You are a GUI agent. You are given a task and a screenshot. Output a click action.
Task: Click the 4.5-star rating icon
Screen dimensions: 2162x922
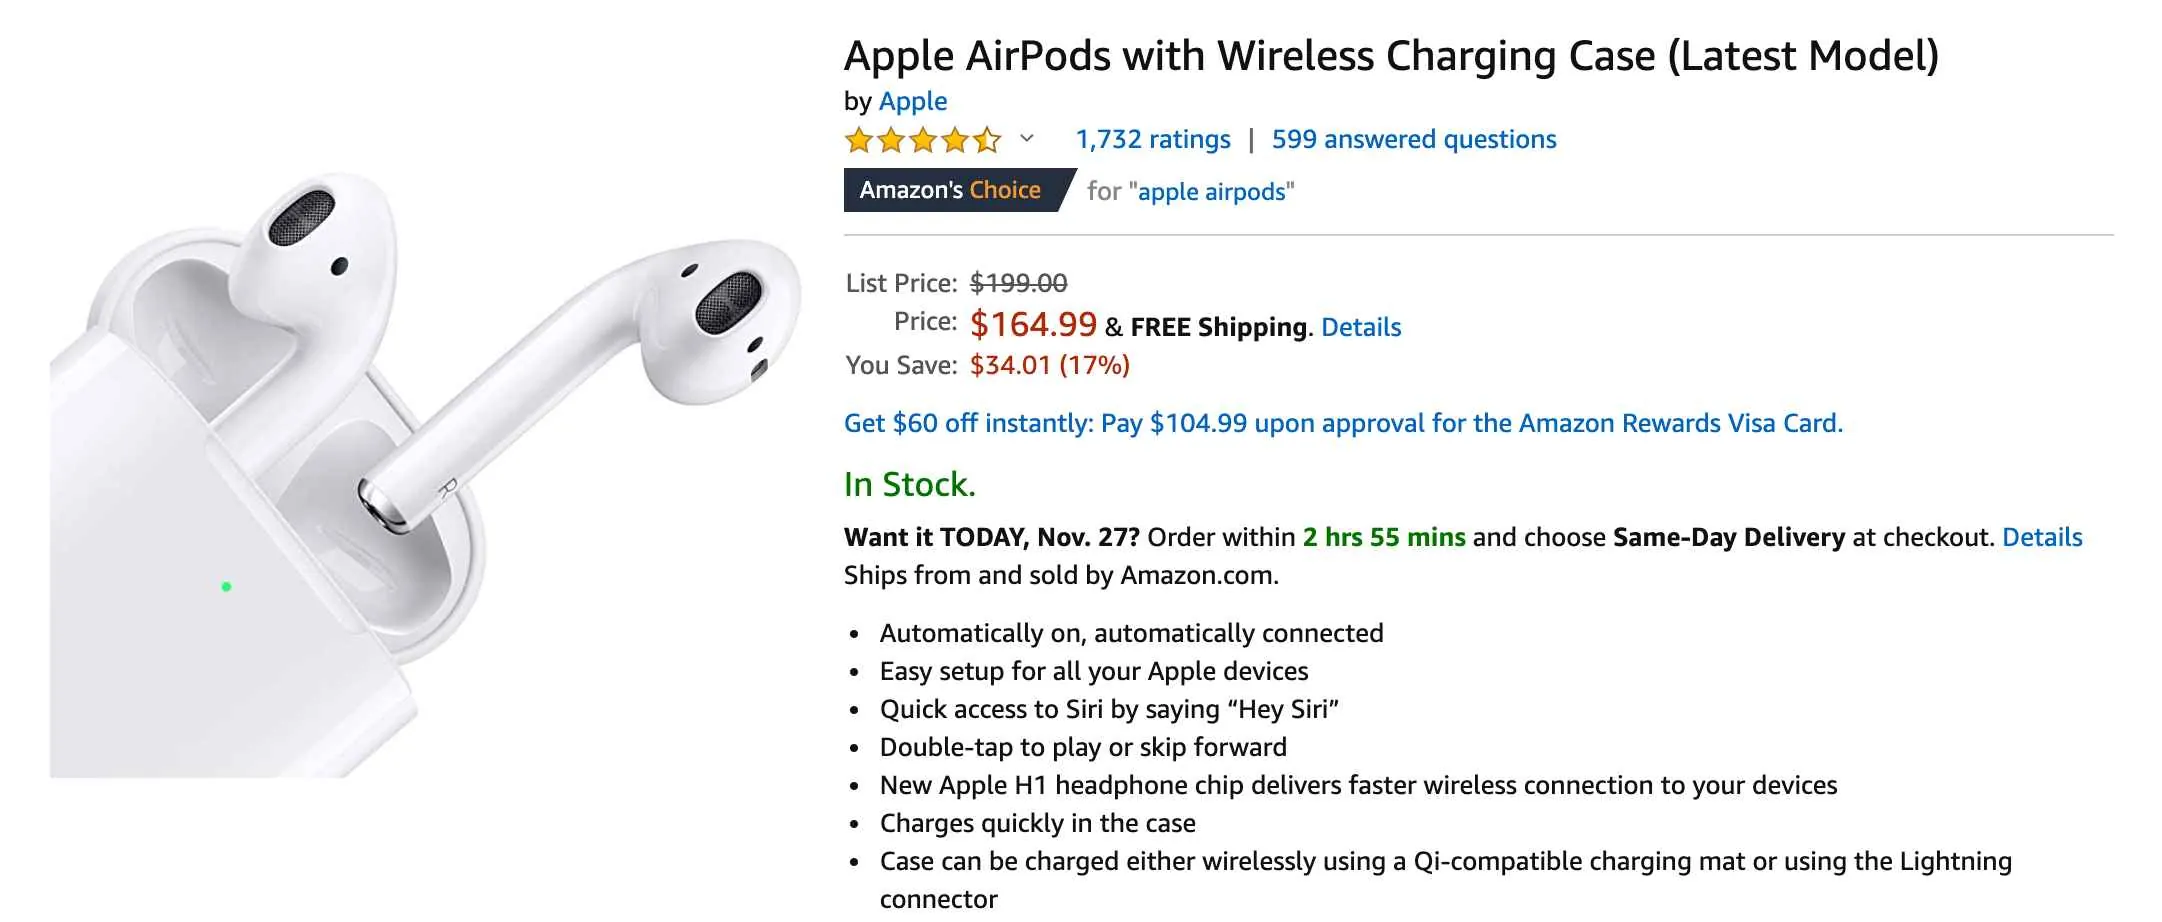(x=922, y=140)
